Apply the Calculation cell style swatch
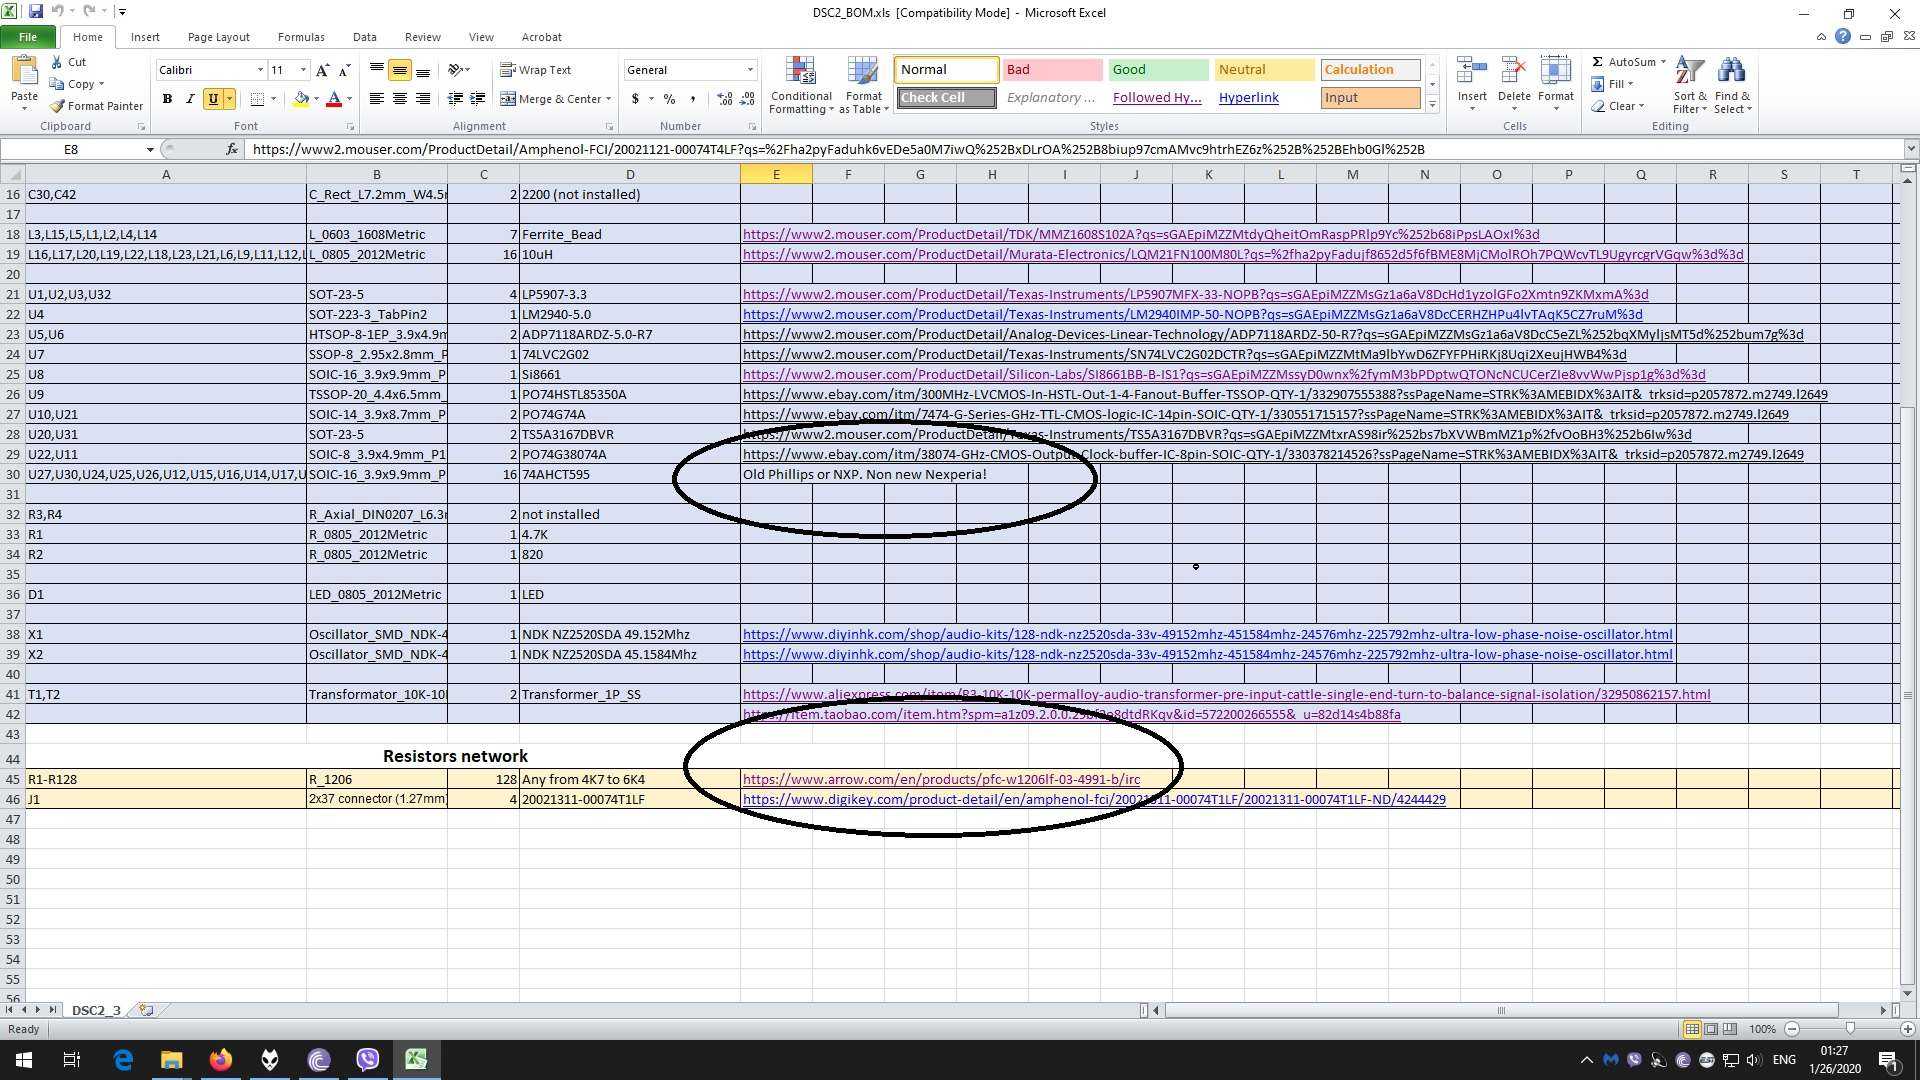The width and height of the screenshot is (1920, 1080). [1370, 70]
